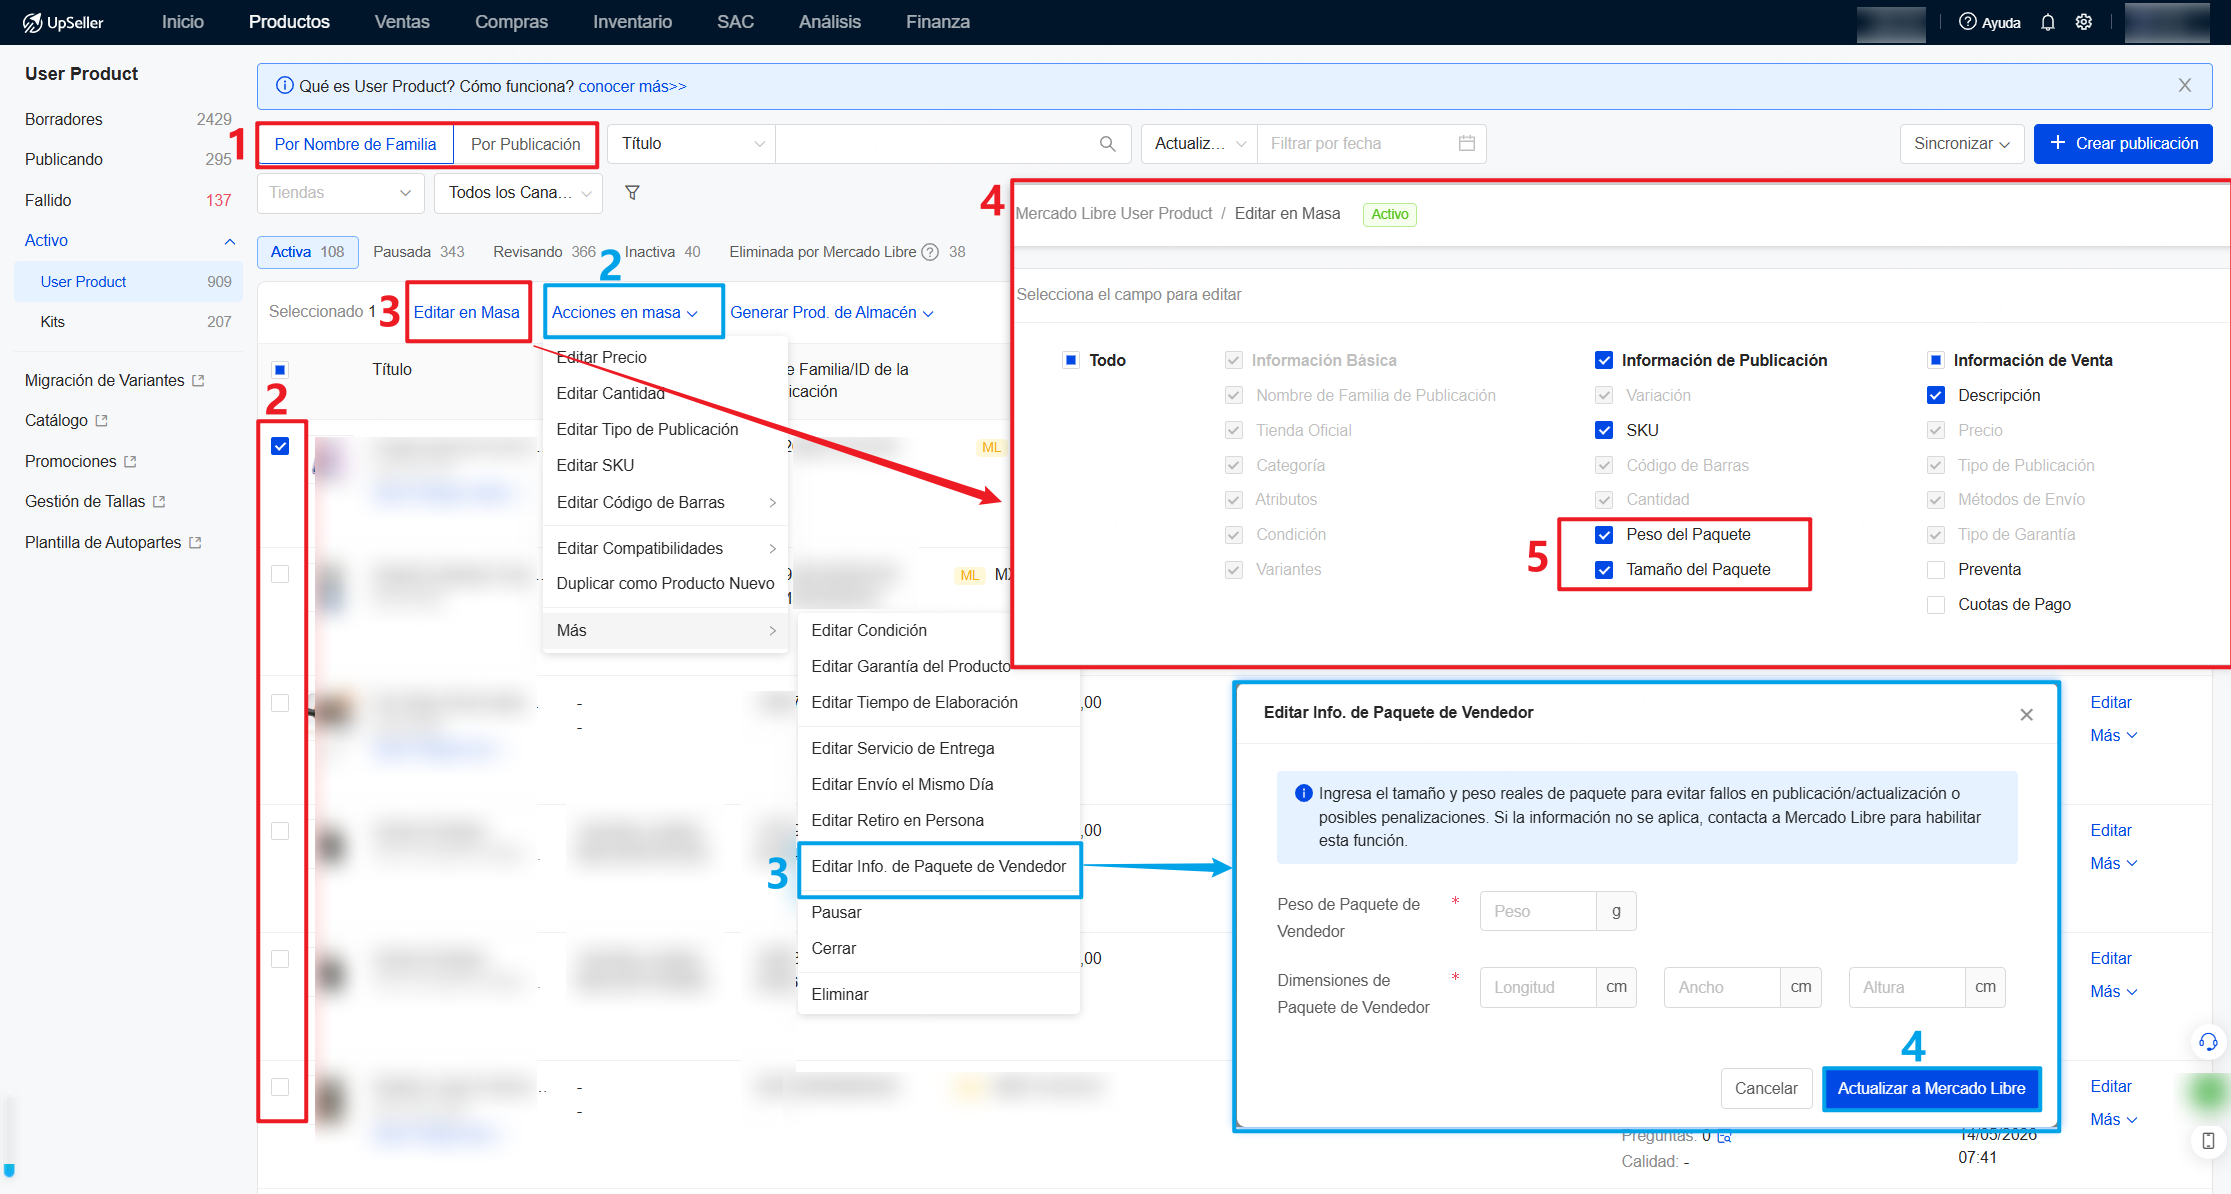Click the Crear publicación button

pos(2122,144)
